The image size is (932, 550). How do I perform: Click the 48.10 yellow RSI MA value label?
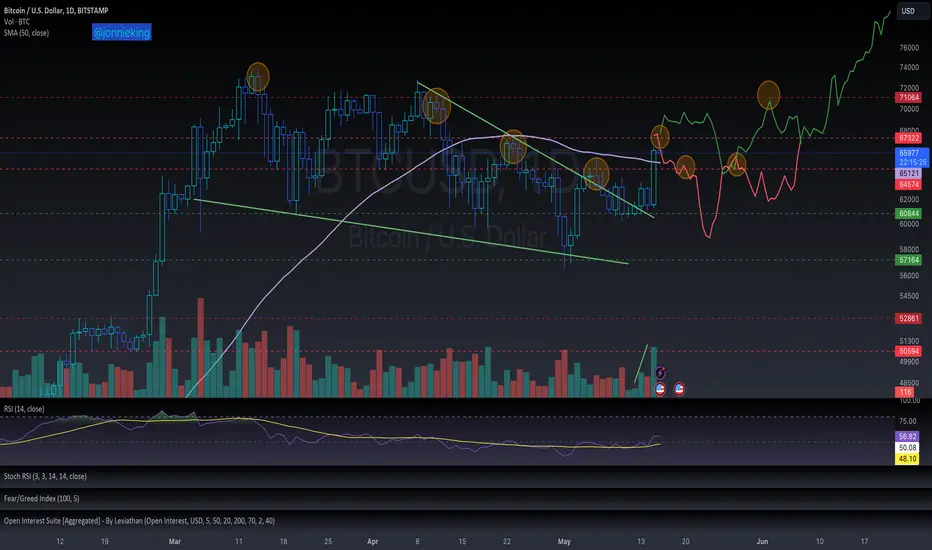907,459
